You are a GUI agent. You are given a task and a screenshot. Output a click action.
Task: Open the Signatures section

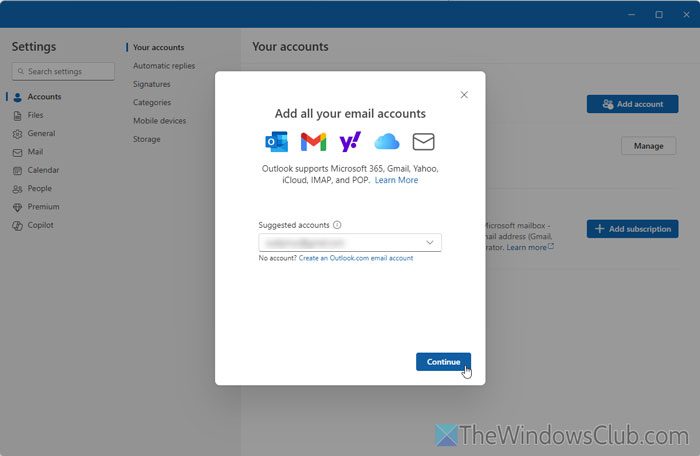[152, 84]
